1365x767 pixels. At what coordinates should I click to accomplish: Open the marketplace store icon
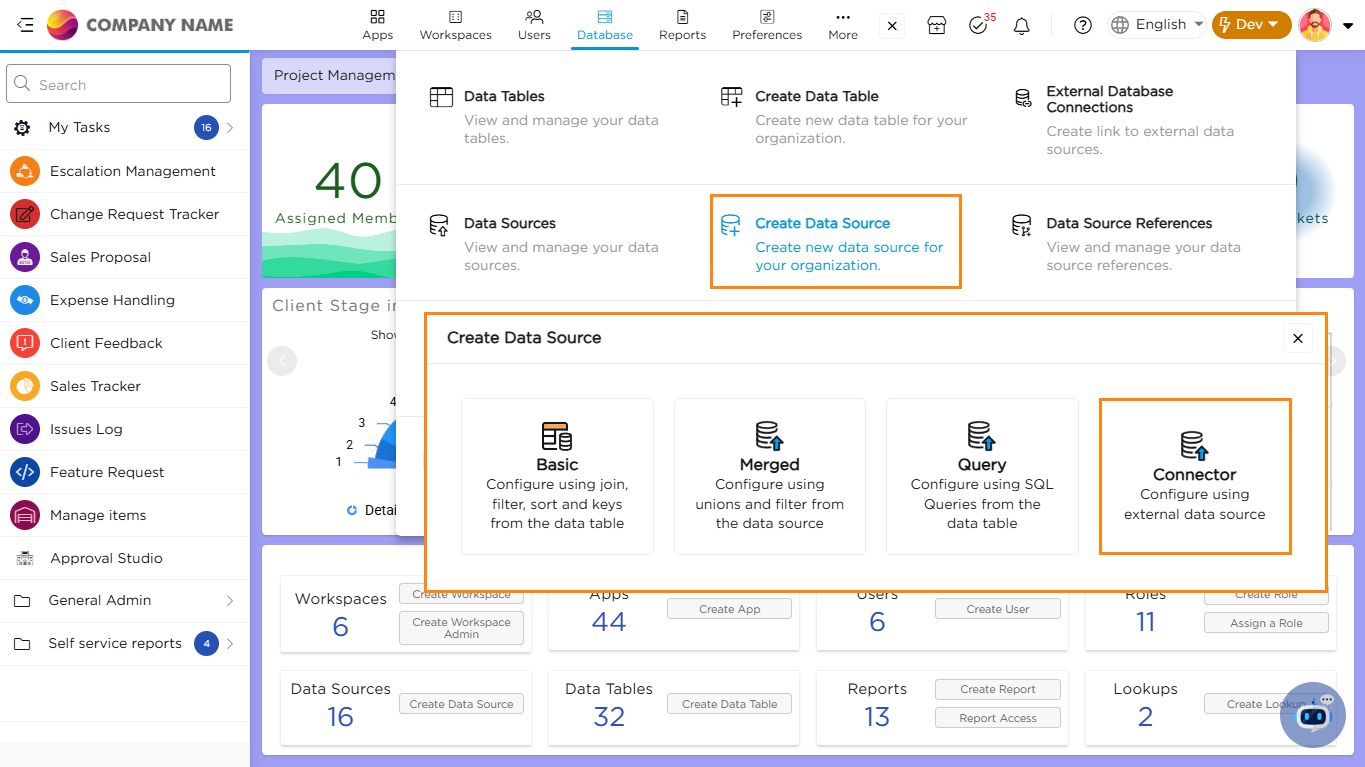point(936,26)
